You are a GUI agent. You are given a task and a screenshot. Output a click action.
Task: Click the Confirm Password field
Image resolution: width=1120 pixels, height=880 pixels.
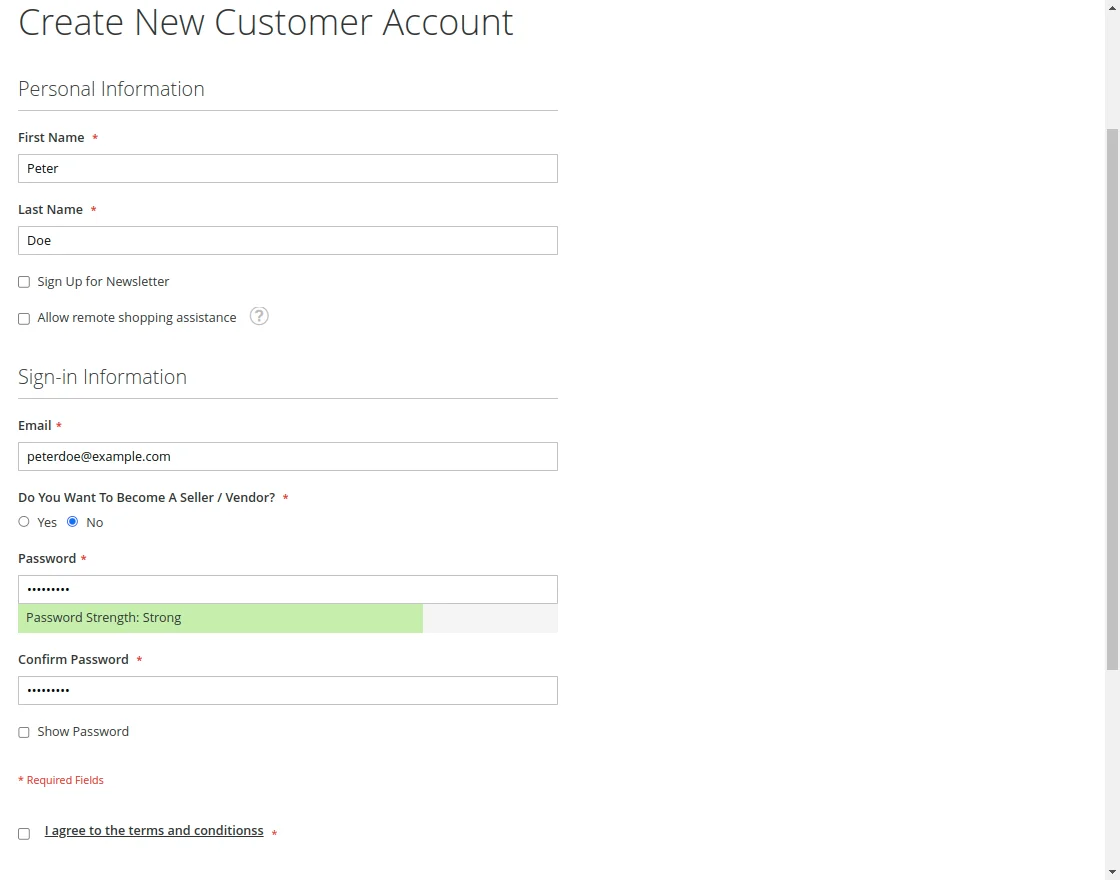(288, 690)
